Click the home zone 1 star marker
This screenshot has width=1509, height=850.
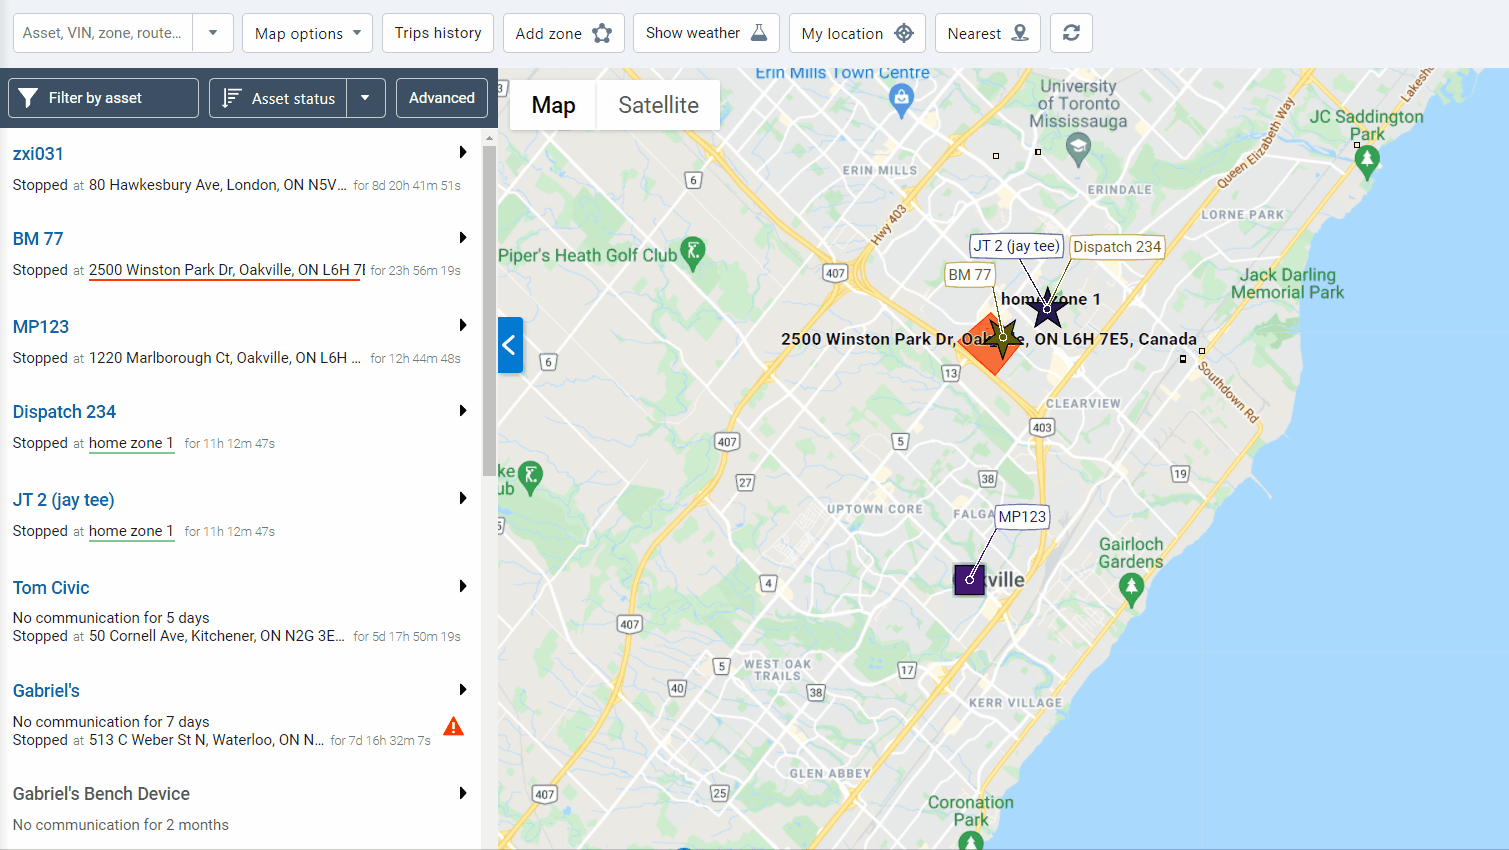1046,310
